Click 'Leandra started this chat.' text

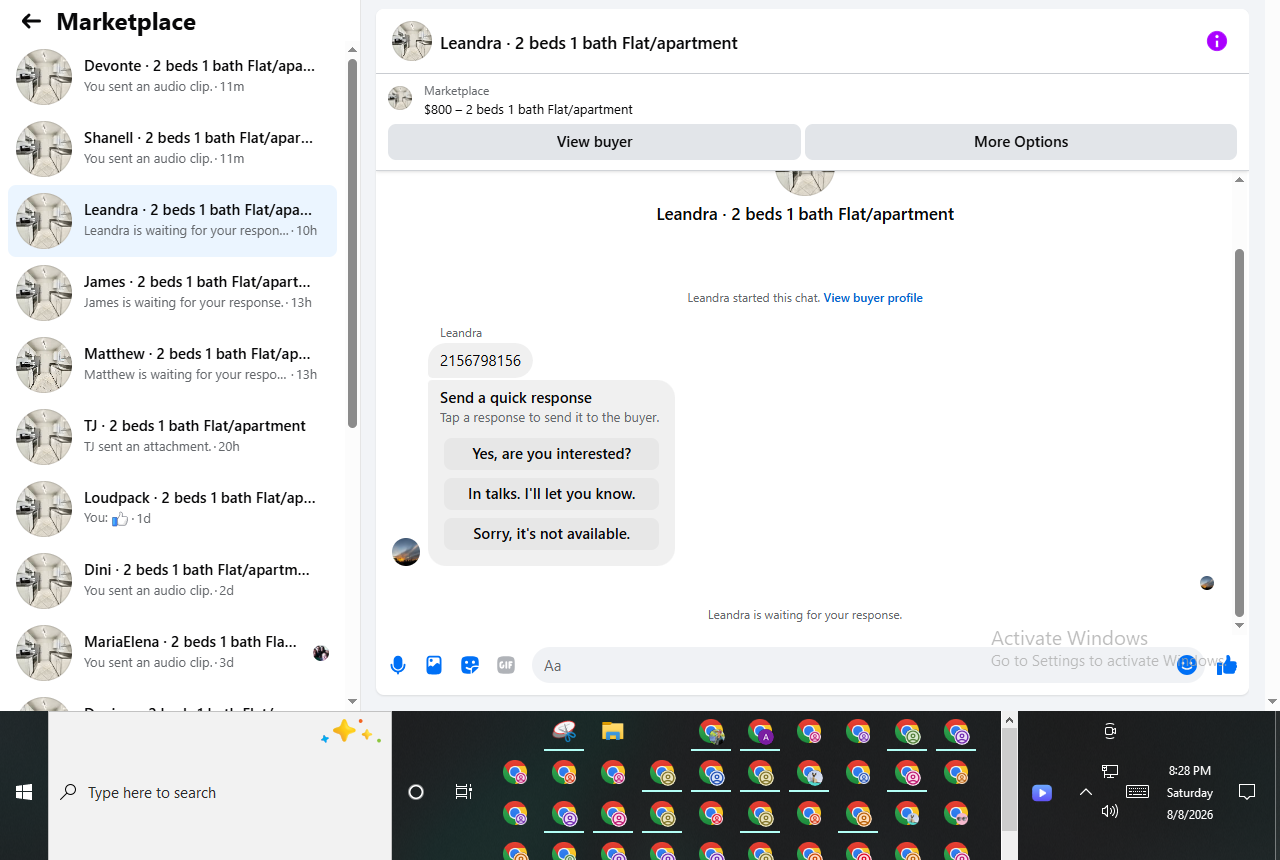[x=754, y=298]
